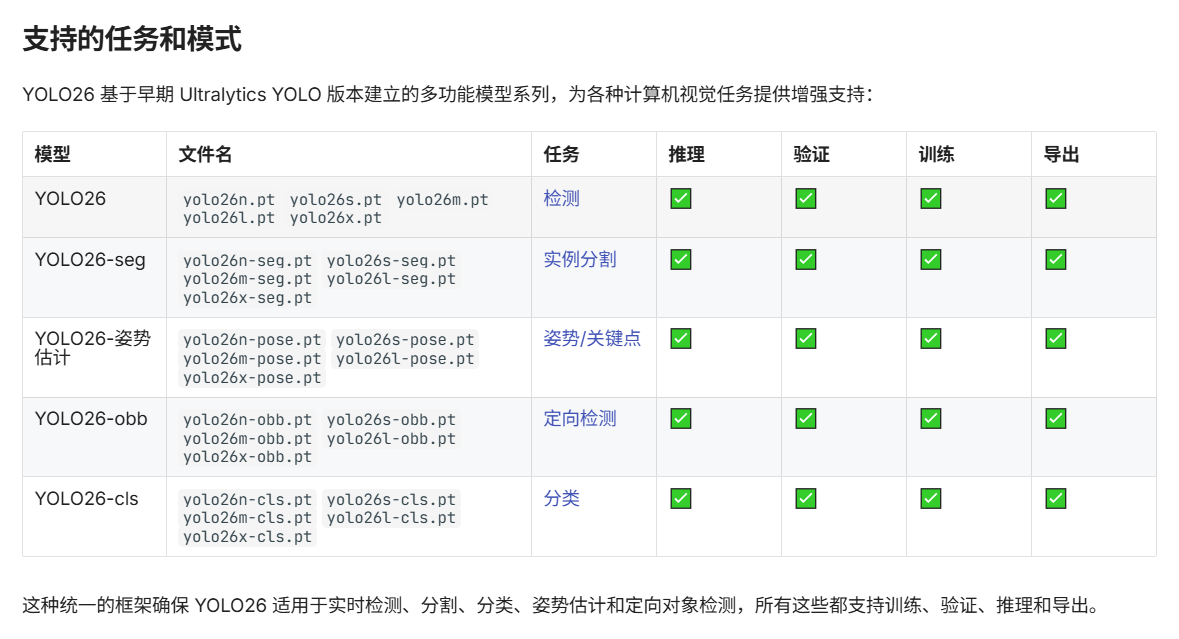
Task: Click the YOLO26-cls row 导出 checkmark
Action: [1056, 498]
